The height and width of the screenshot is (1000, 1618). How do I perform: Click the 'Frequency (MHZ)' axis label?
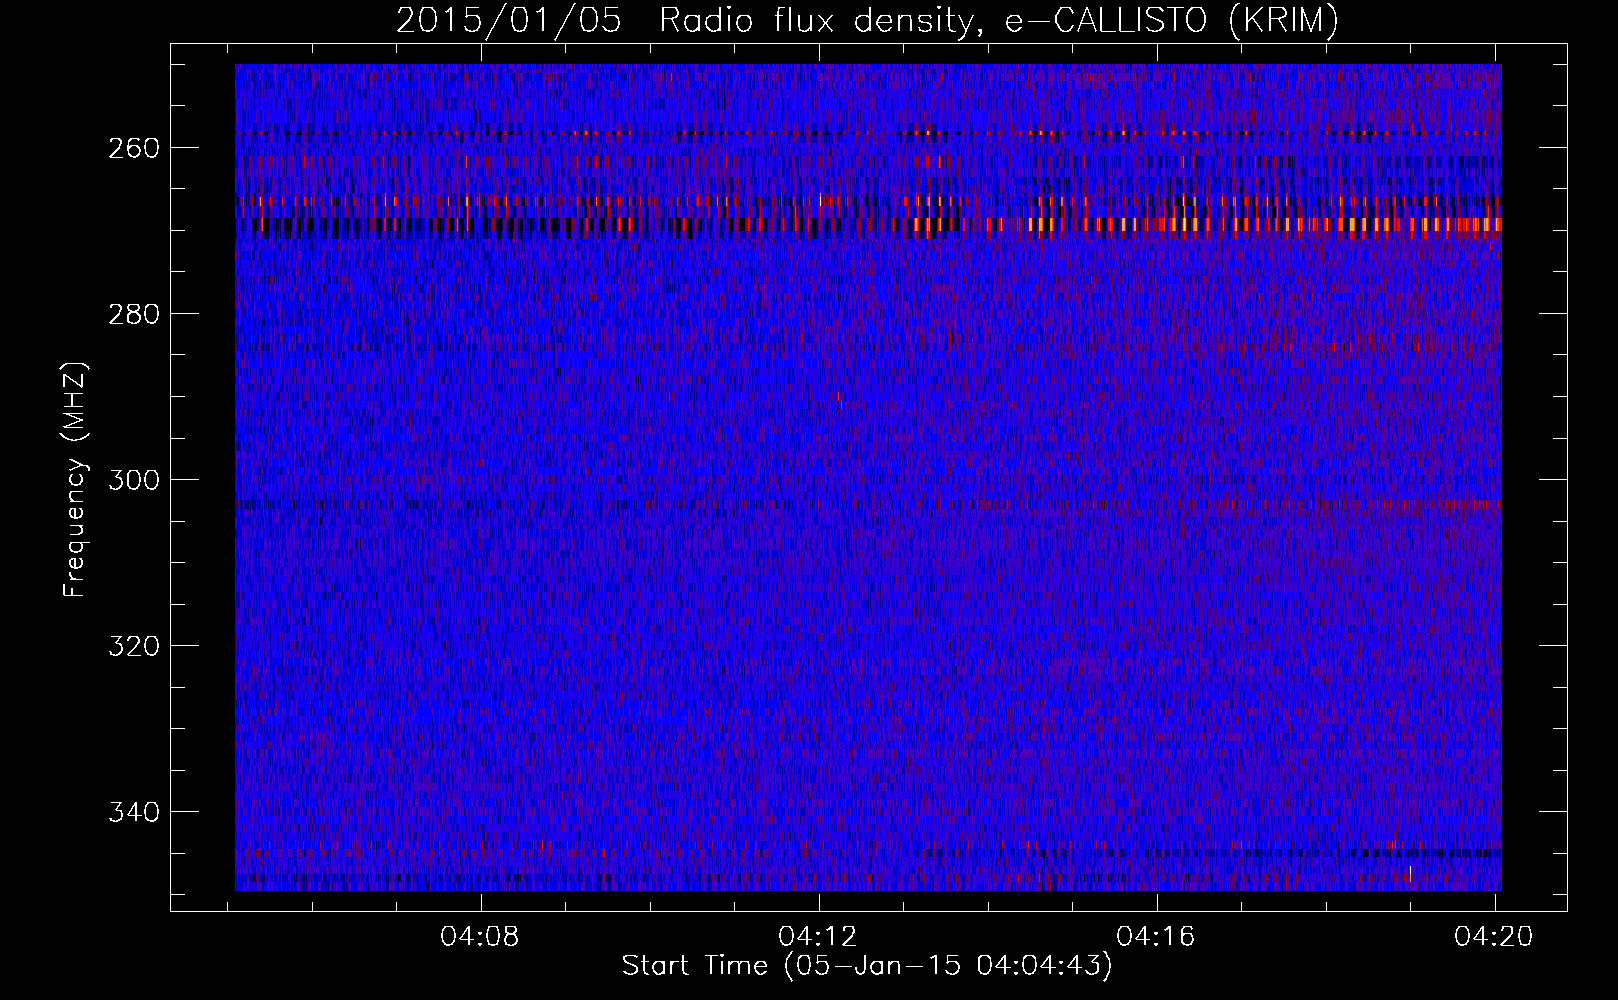(x=75, y=479)
